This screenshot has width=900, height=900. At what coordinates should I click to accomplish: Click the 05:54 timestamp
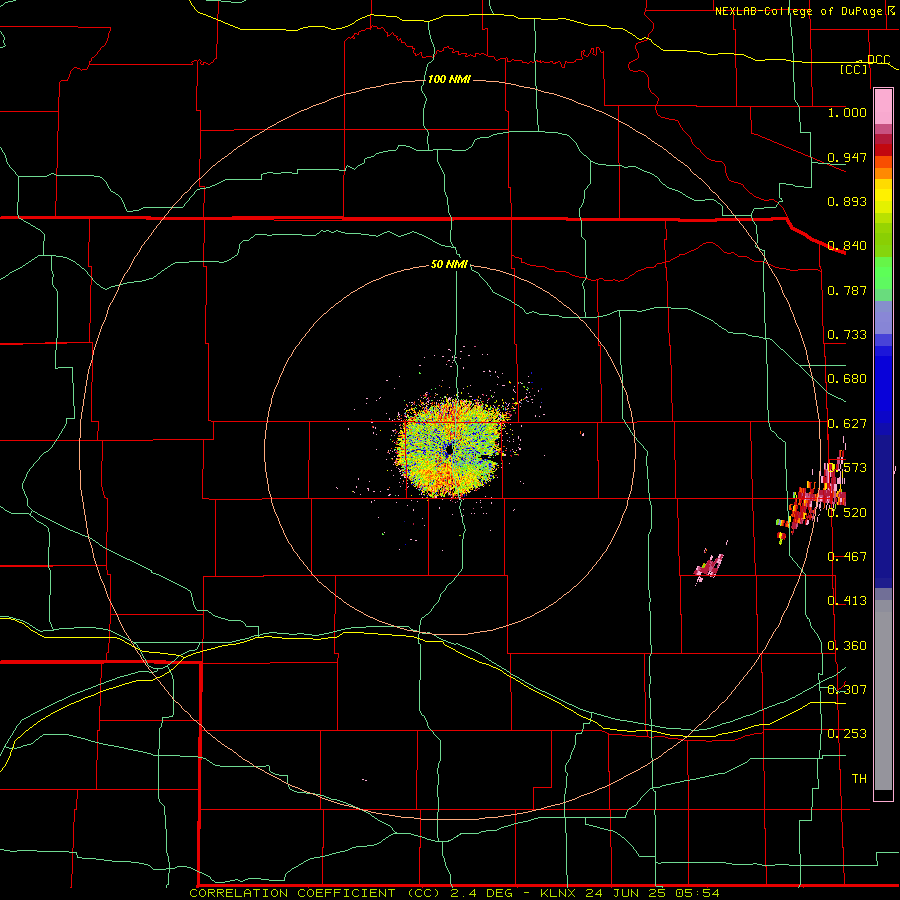(699, 893)
